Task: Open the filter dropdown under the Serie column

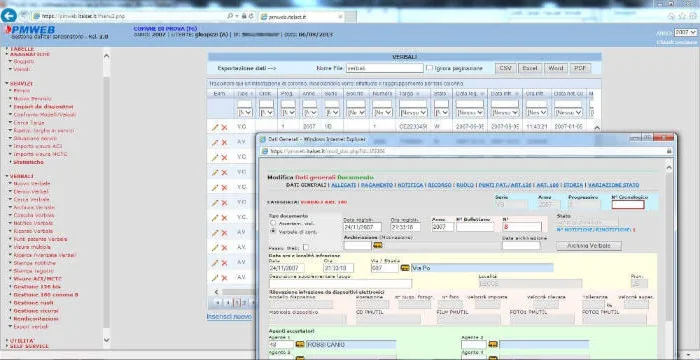Action: tap(332, 113)
